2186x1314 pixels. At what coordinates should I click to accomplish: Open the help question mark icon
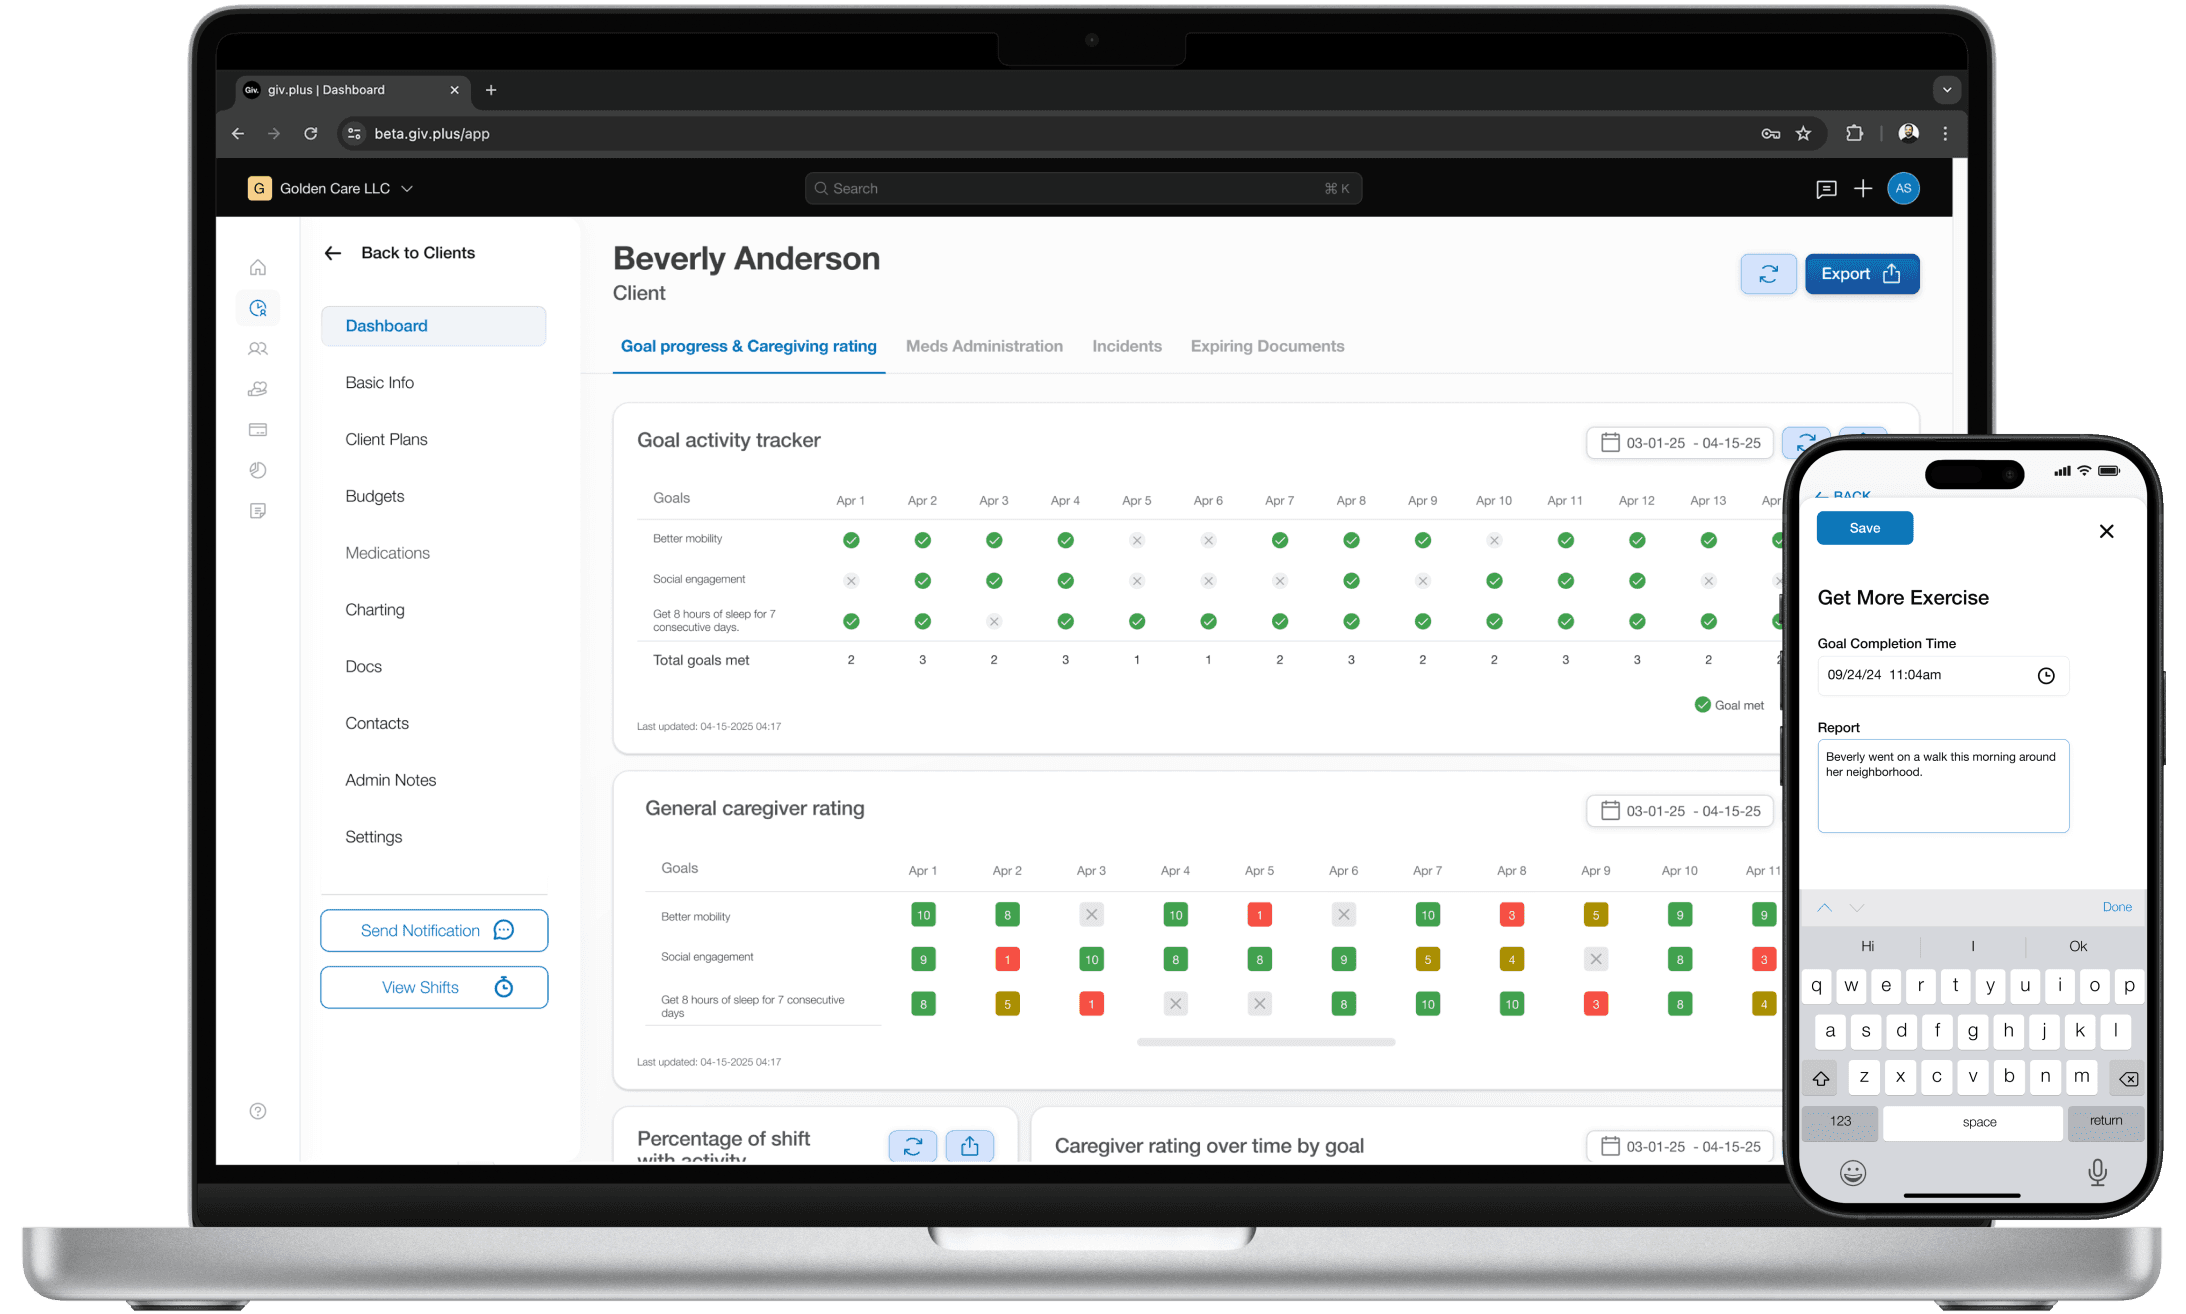point(258,1111)
